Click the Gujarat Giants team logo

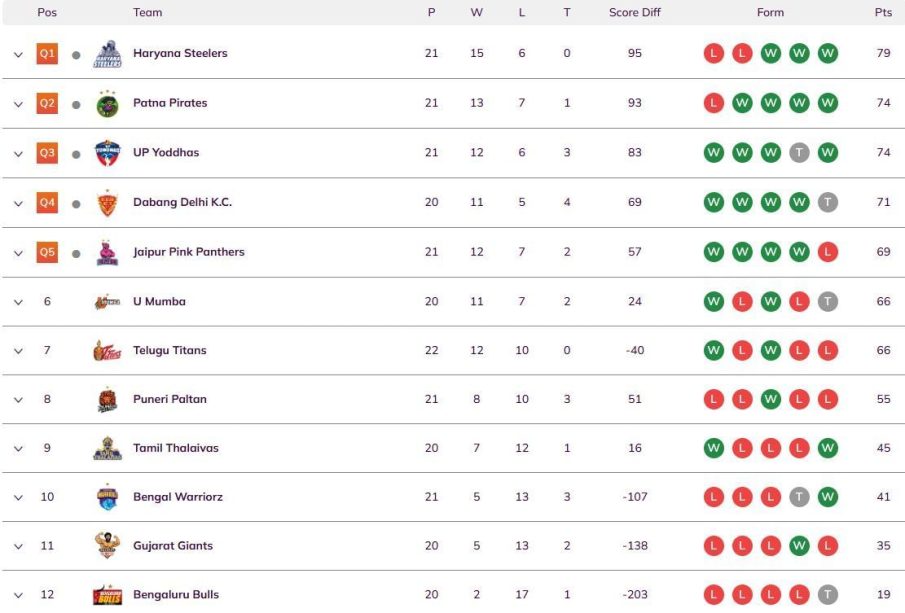(107, 545)
